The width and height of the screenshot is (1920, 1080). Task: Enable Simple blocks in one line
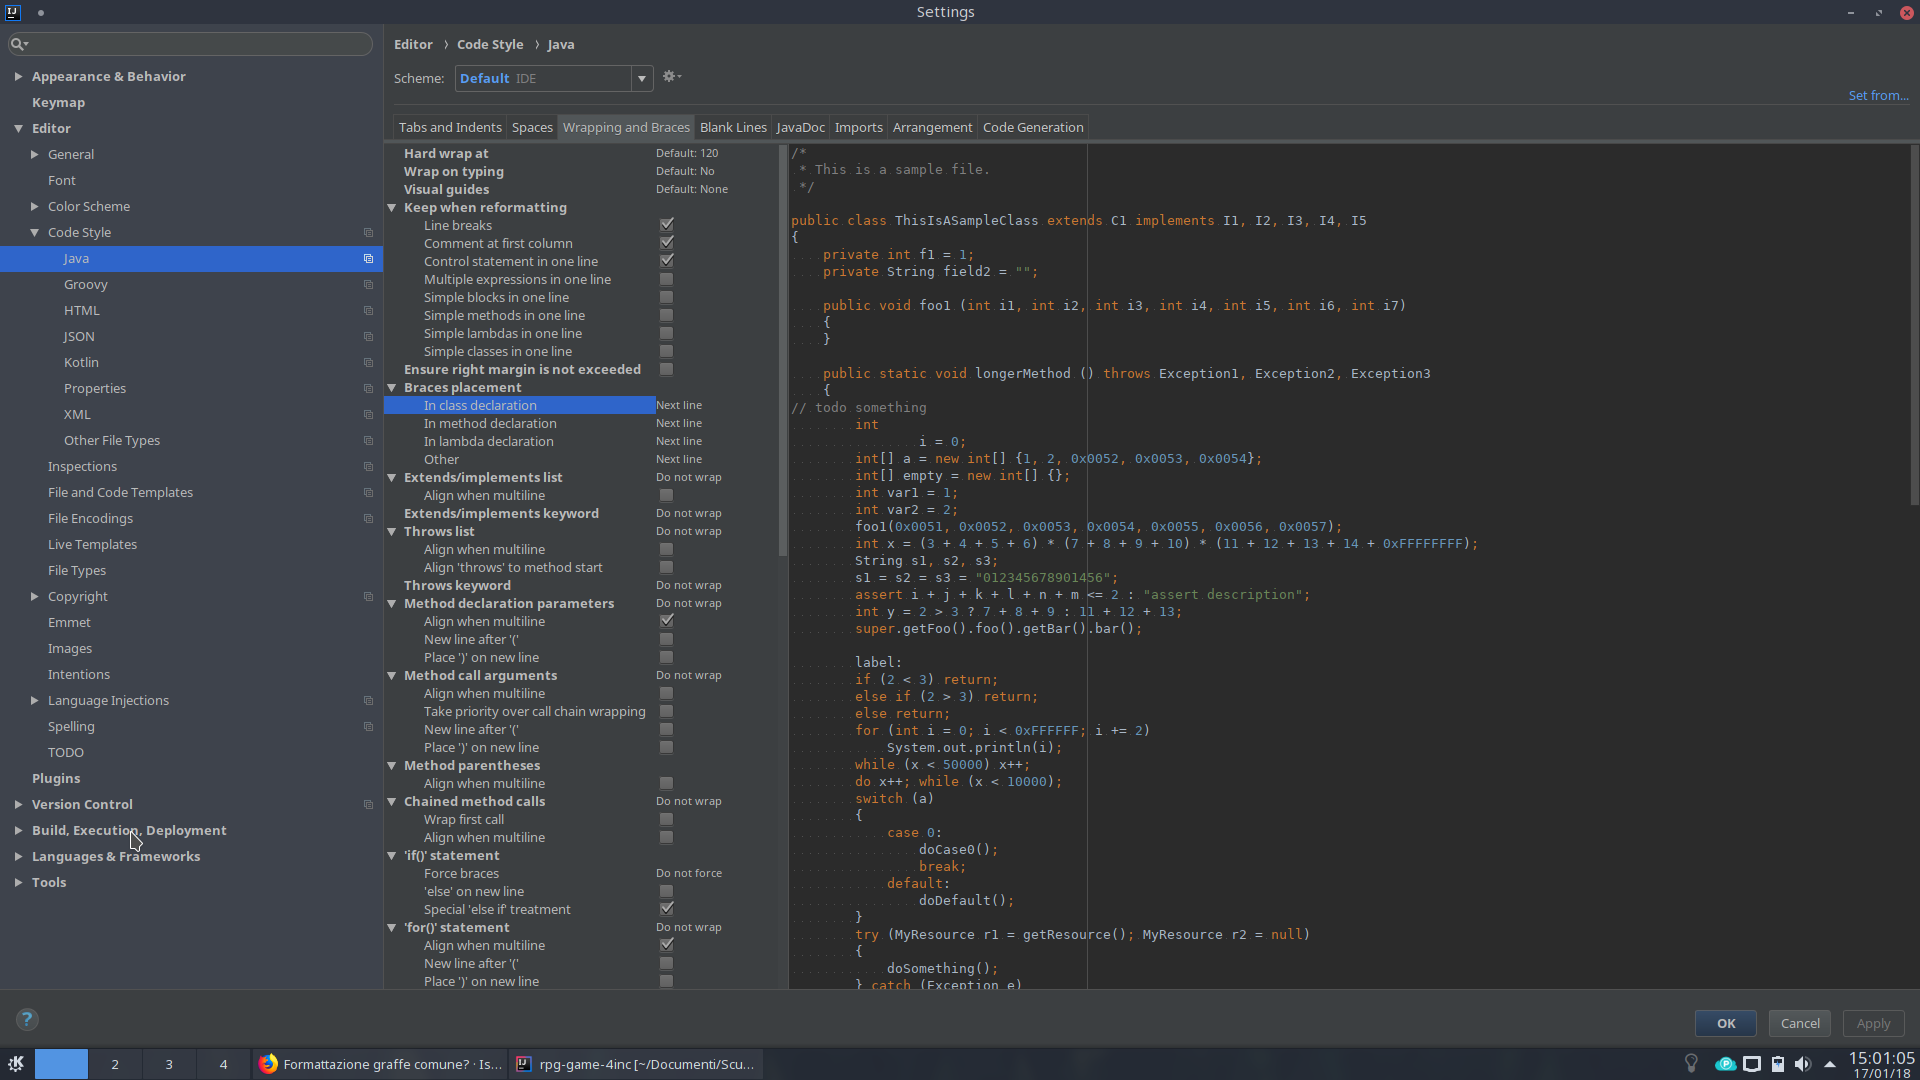tap(667, 298)
